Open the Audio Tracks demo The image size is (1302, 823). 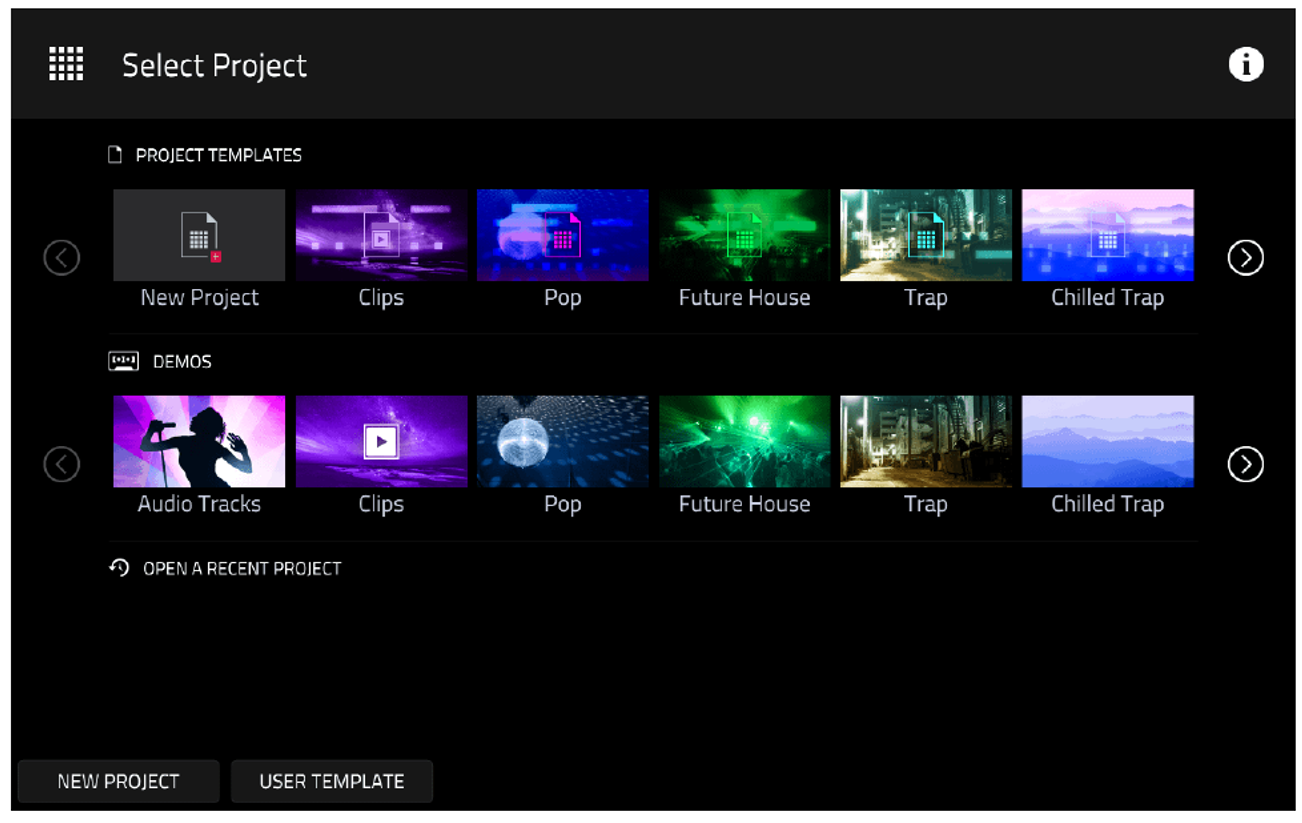coord(199,442)
